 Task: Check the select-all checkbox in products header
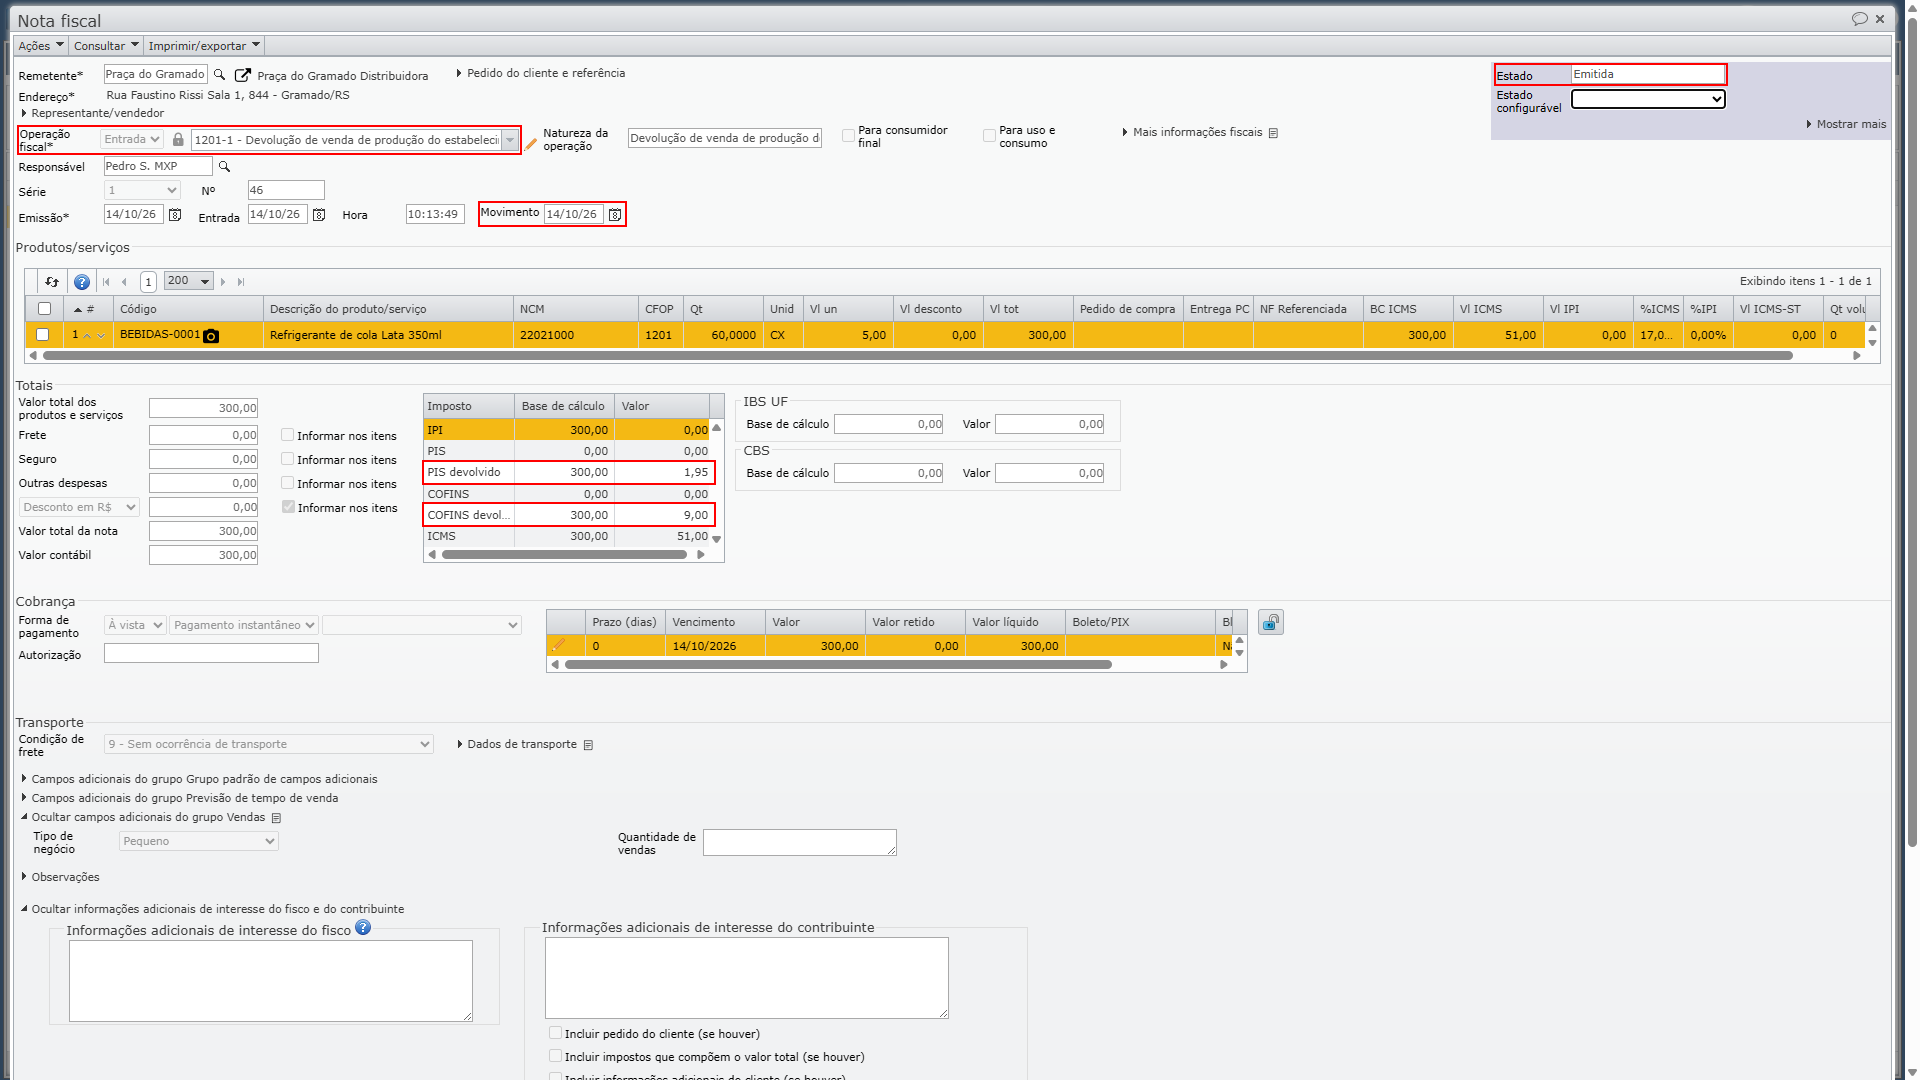[x=44, y=309]
